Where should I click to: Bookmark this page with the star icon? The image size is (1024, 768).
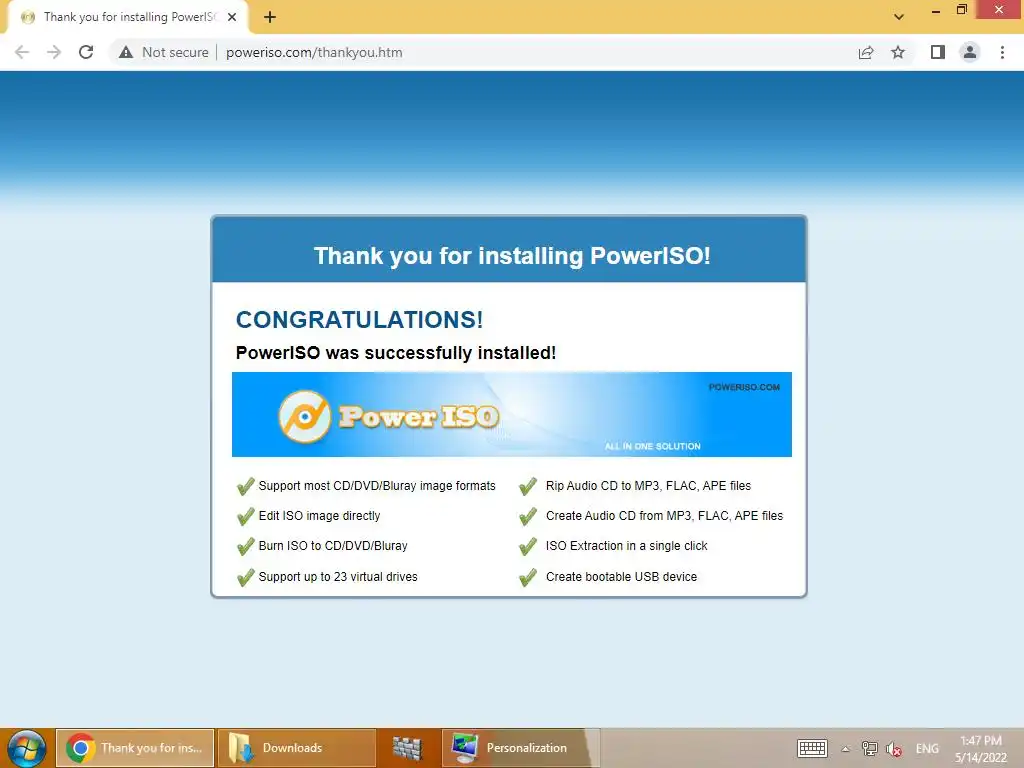898,52
